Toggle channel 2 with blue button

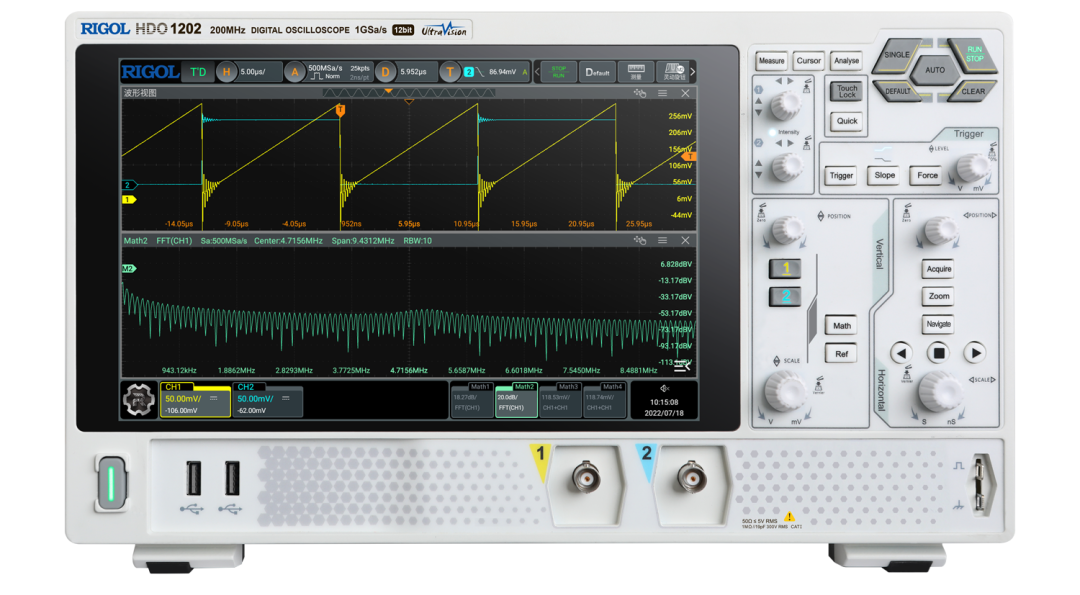pos(785,297)
